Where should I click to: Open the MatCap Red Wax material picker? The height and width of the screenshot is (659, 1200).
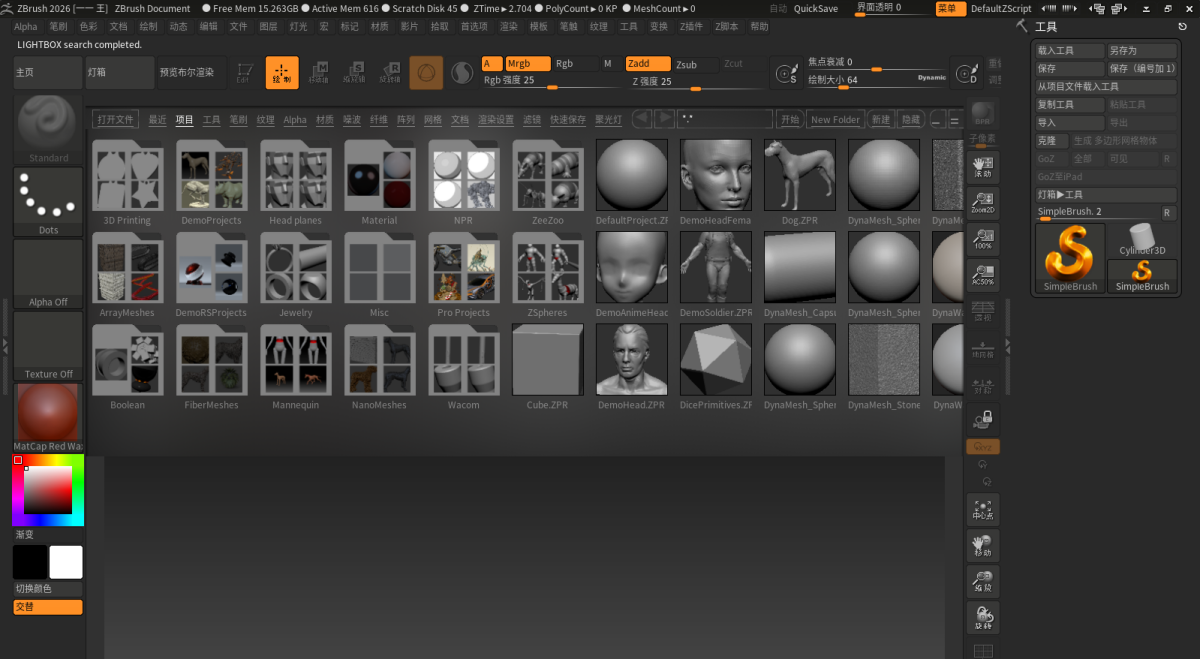point(46,414)
